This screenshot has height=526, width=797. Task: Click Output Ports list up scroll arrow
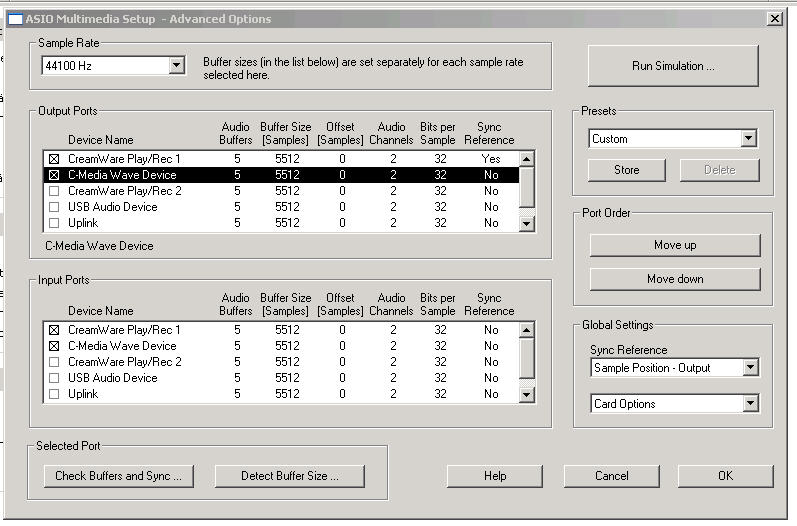coord(527,159)
